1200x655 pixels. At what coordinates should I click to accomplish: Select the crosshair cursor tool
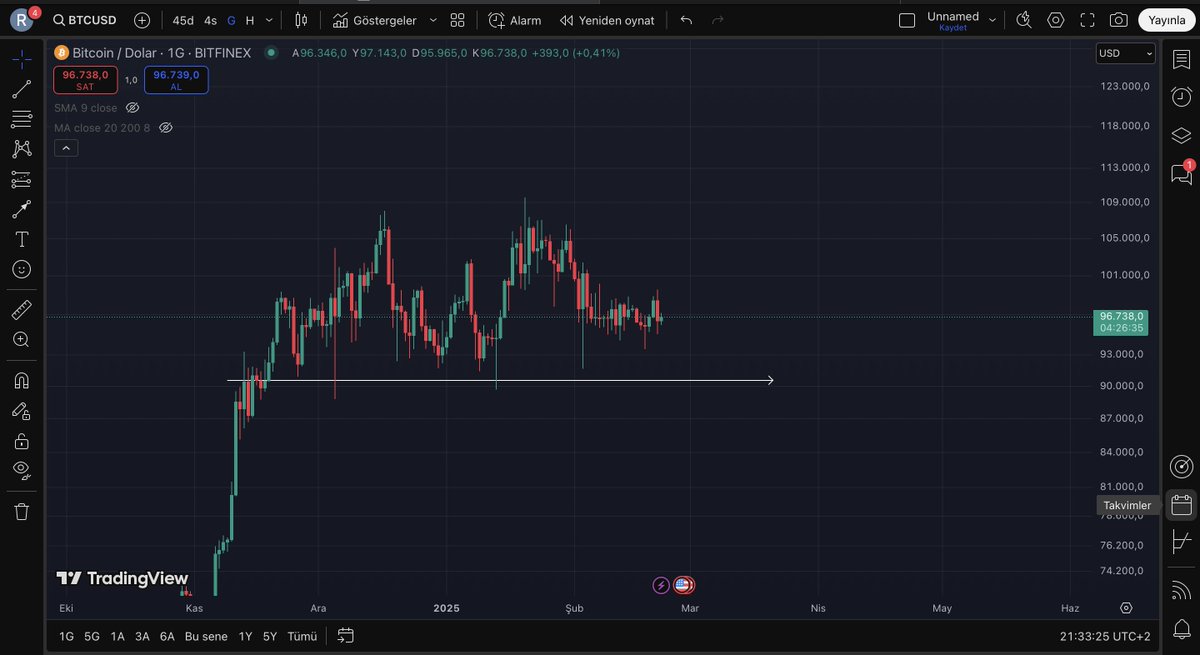click(x=21, y=59)
